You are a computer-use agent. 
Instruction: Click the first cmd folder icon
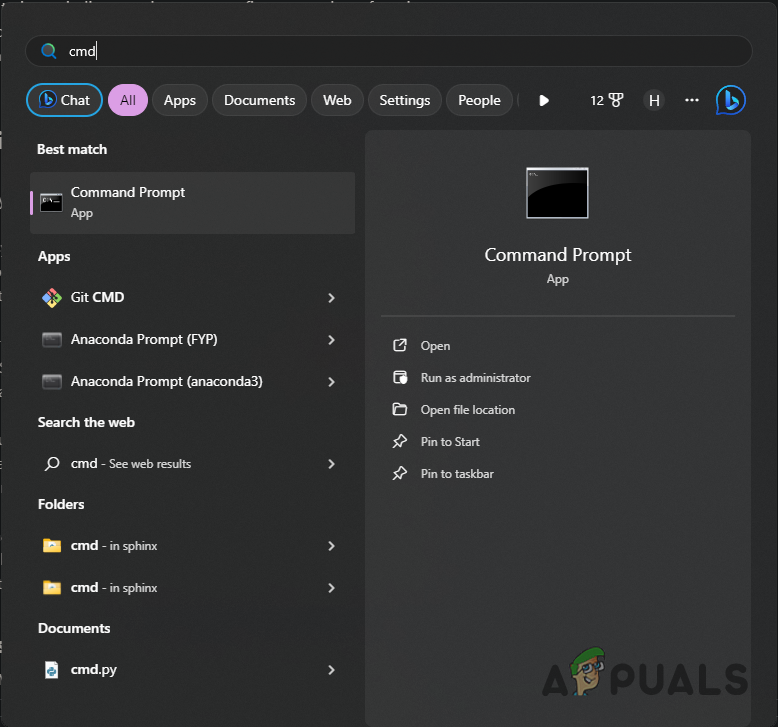point(52,545)
